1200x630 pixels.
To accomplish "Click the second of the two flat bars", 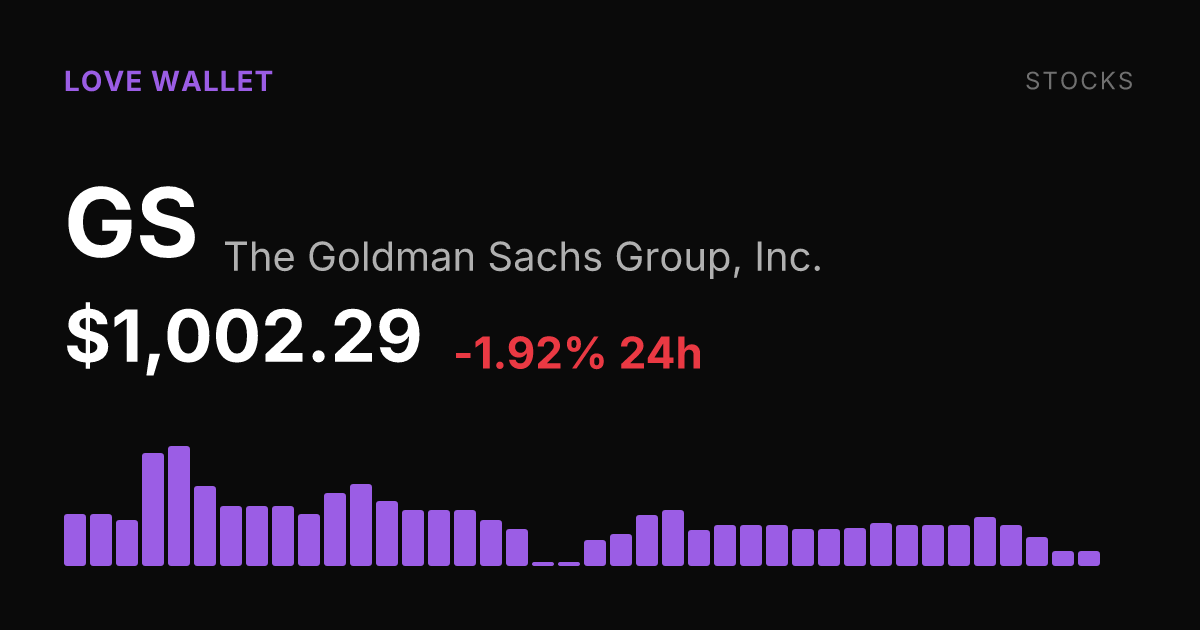I will click(569, 564).
